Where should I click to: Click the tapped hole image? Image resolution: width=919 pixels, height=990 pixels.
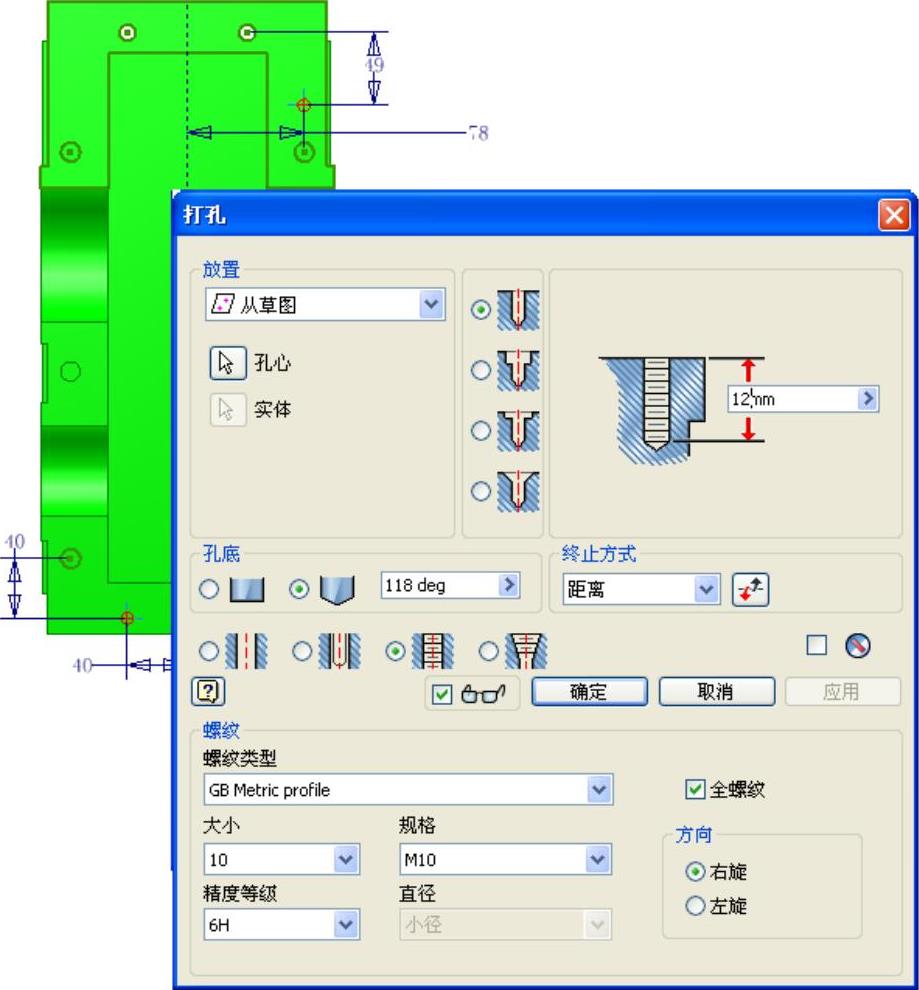coord(432,651)
